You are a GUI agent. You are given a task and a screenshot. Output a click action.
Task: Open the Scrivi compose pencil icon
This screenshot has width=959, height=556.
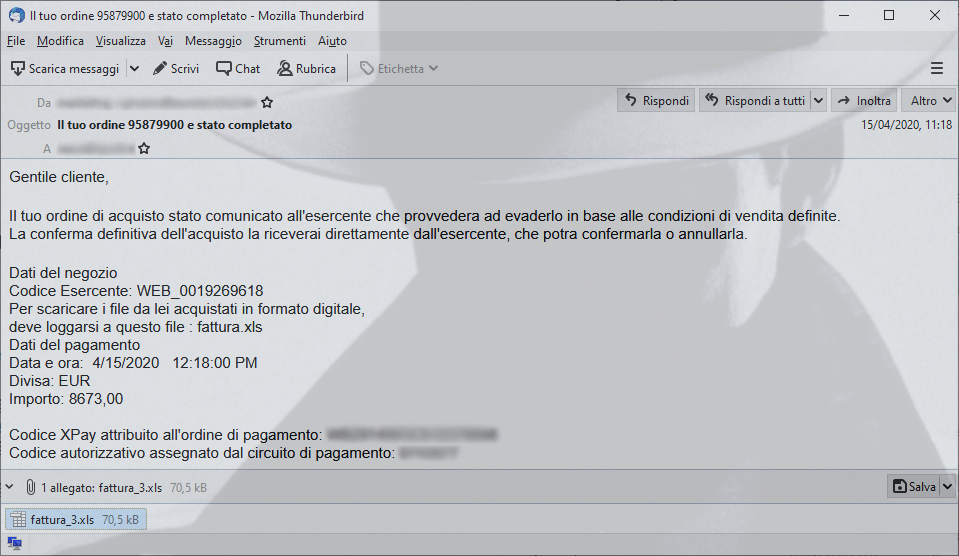[x=160, y=69]
